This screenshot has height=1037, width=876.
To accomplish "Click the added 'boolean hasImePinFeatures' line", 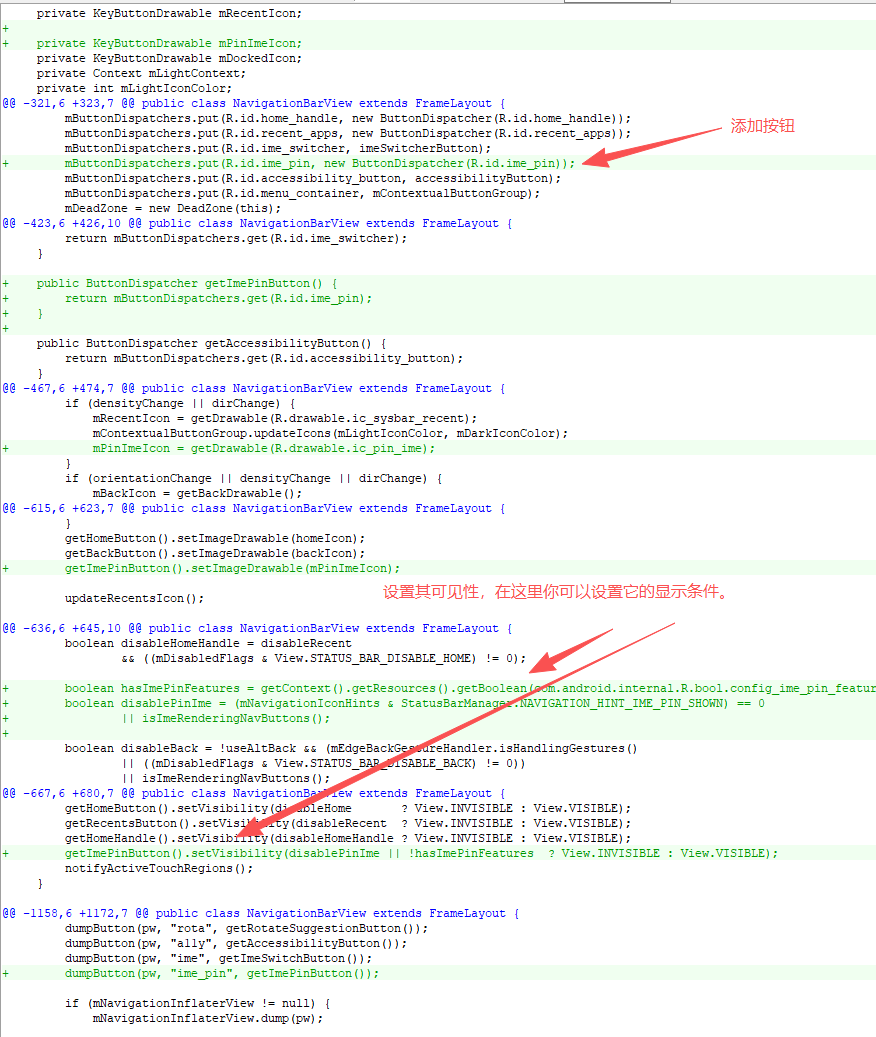I will point(470,688).
